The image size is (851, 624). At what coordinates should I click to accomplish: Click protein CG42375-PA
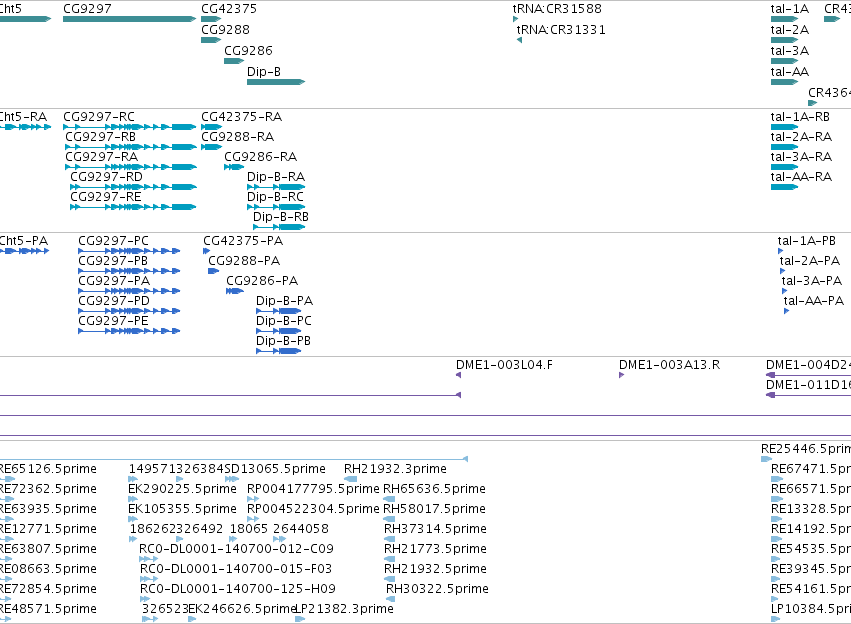(206, 251)
